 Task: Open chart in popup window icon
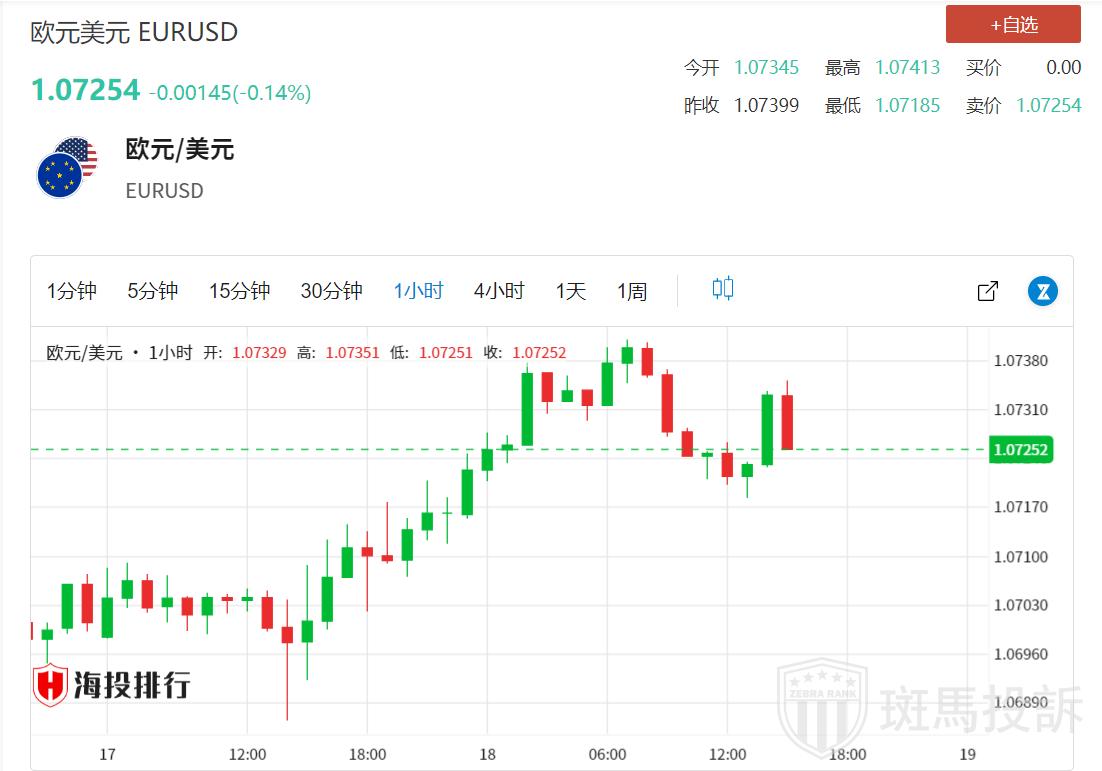(x=987, y=291)
